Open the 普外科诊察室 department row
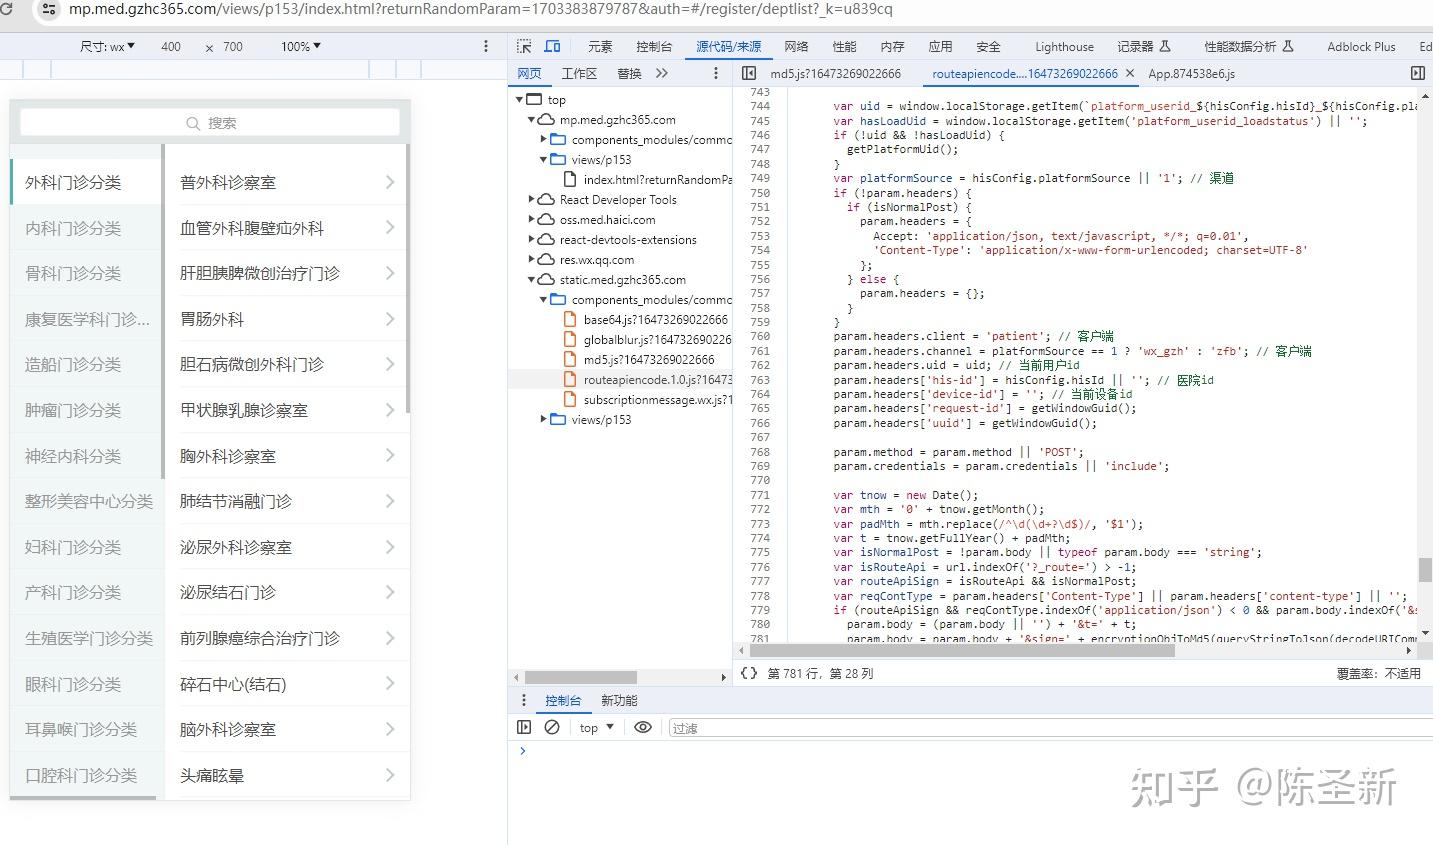The width and height of the screenshot is (1433, 845). coord(287,182)
